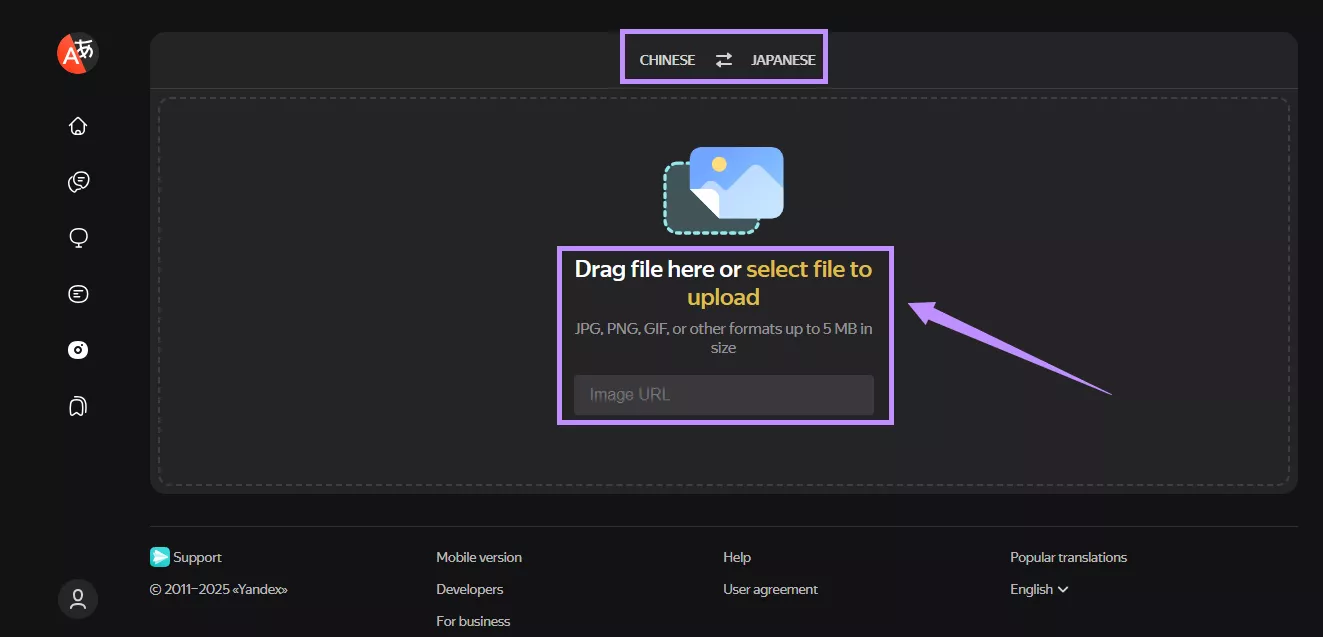Image resolution: width=1323 pixels, height=637 pixels.
Task: Change source language from CHINESE
Action: pos(666,59)
